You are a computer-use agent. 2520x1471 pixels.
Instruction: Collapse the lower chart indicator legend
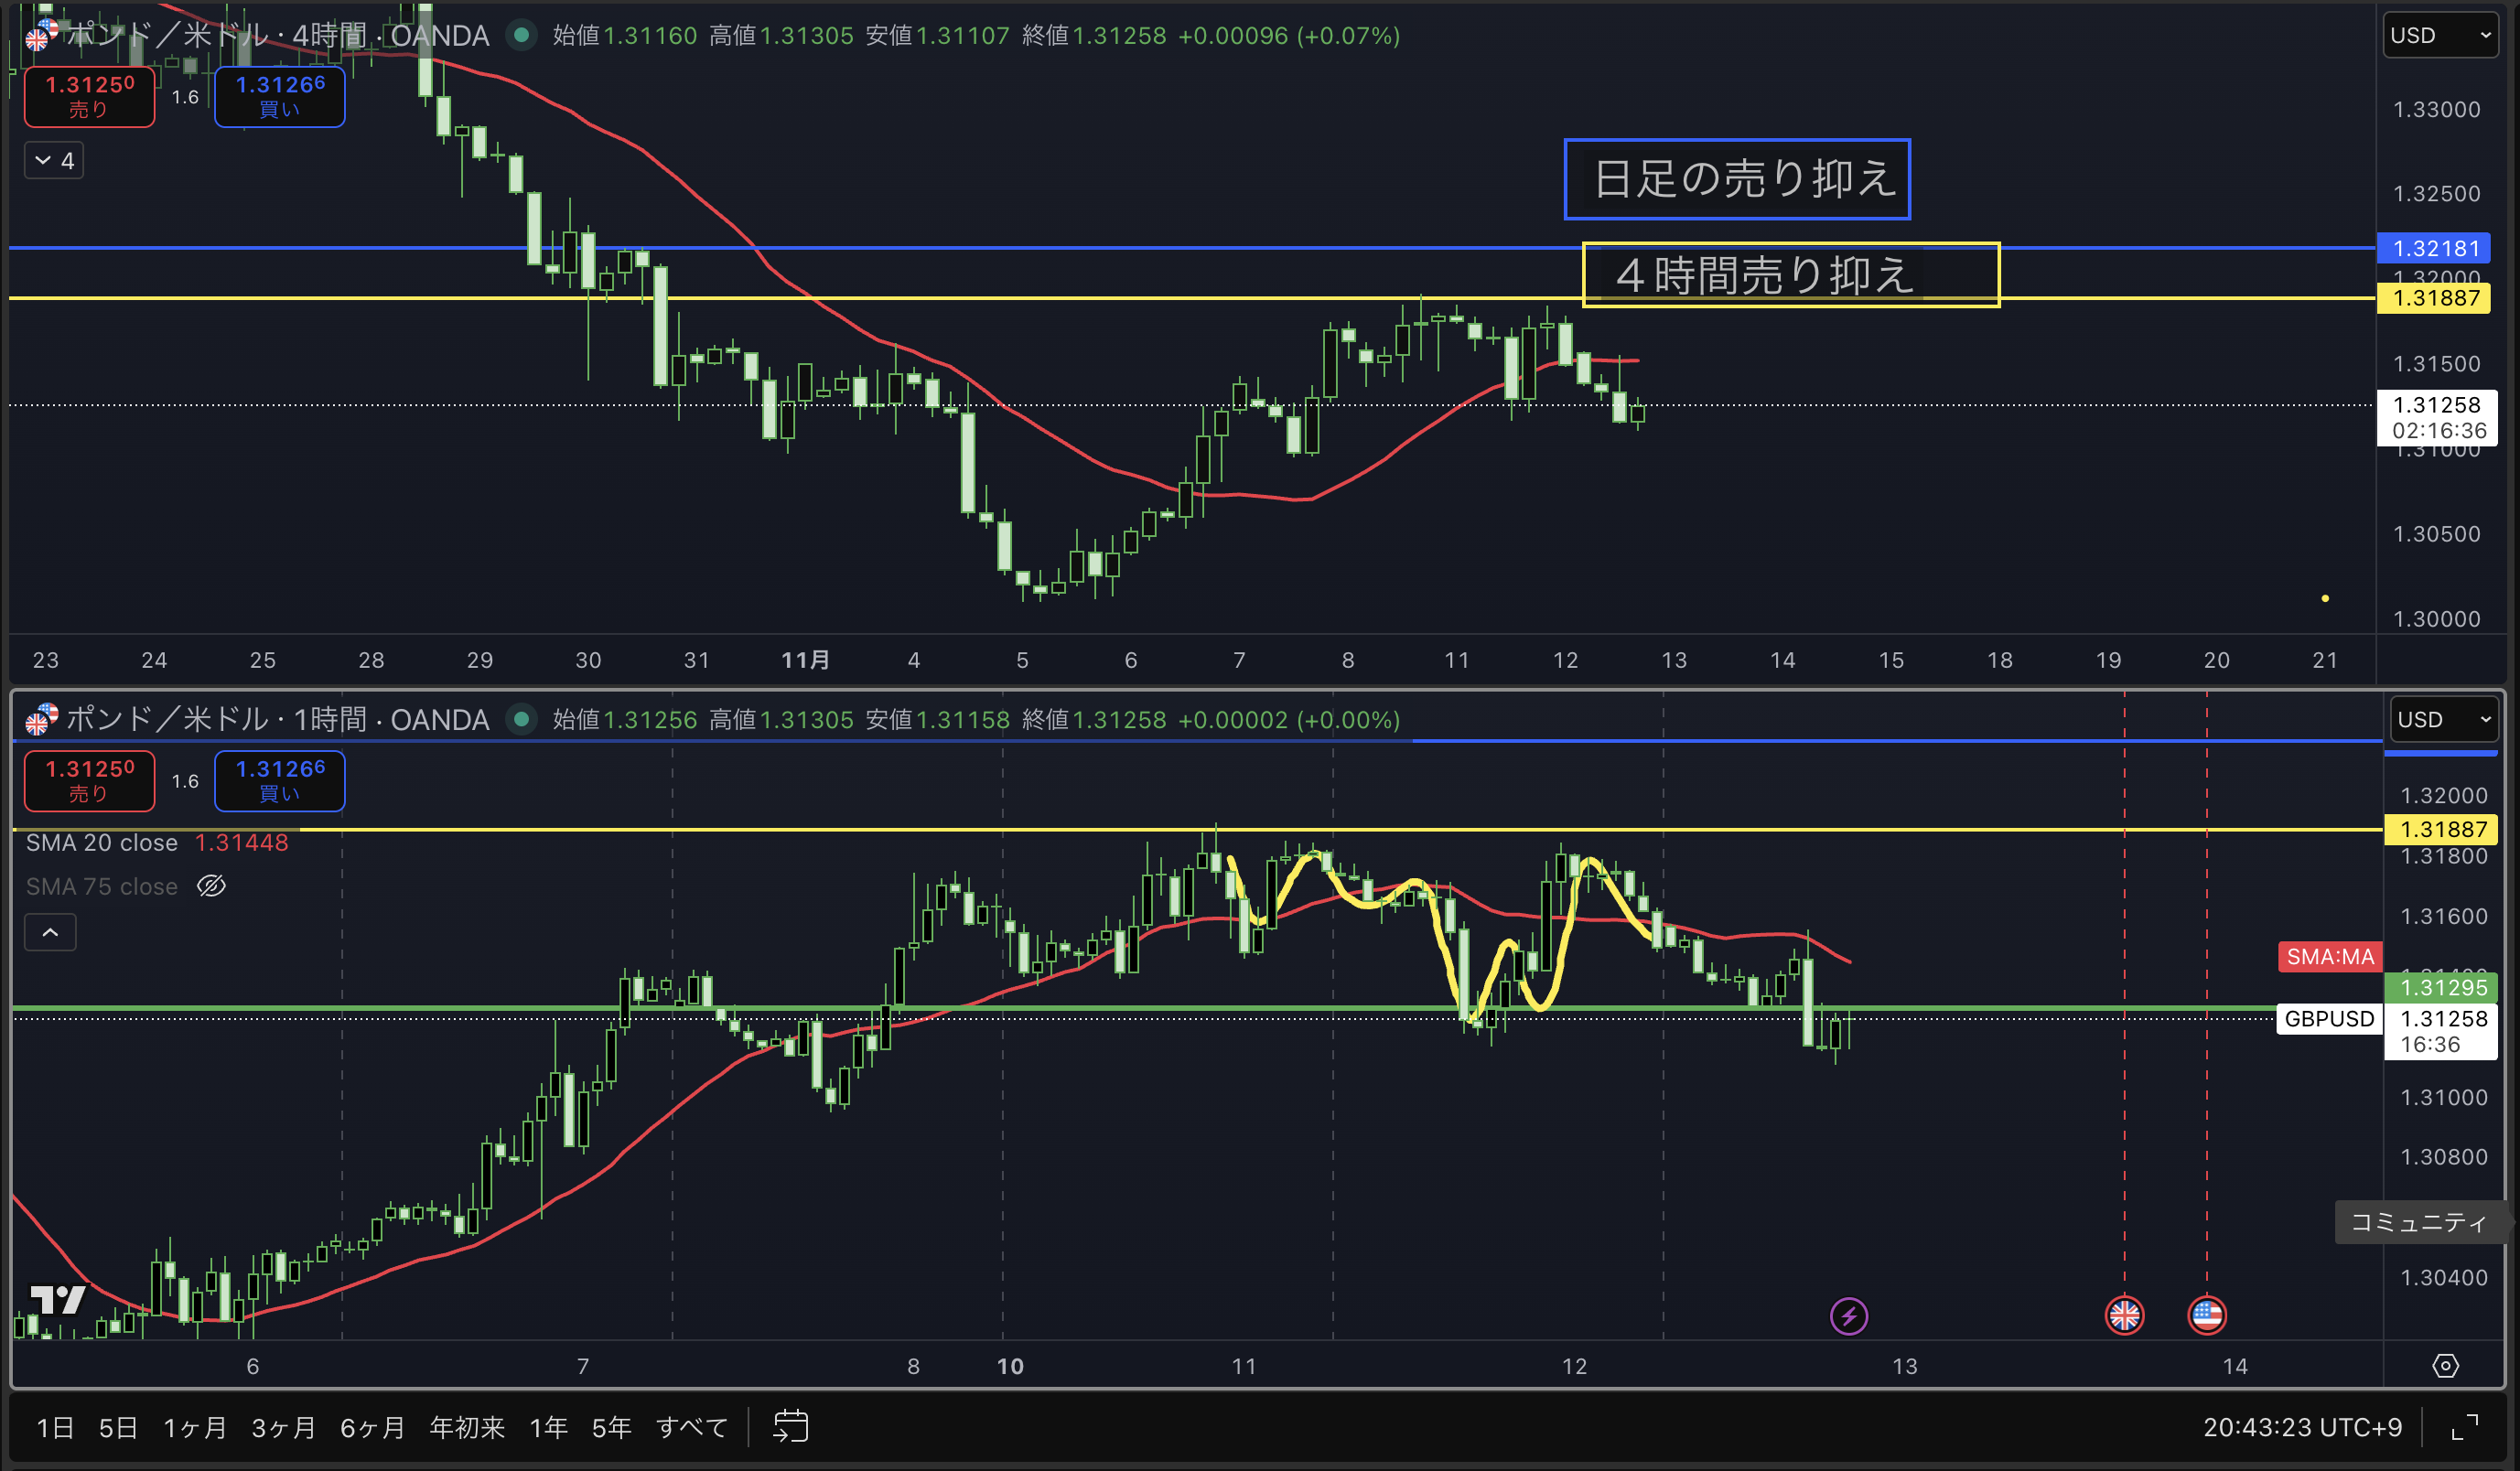coord(50,932)
